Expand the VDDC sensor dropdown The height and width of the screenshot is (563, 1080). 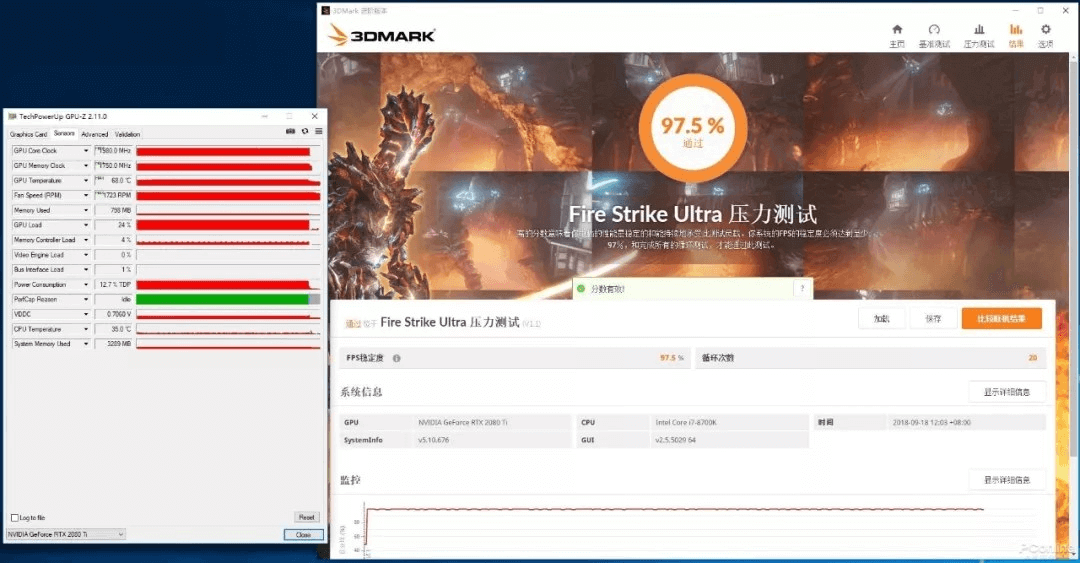click(x=86, y=314)
